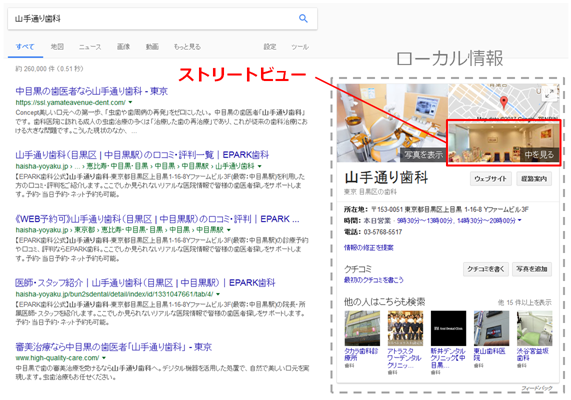The height and width of the screenshot is (400, 571).
Task: Open the 画像 tab
Action: click(x=123, y=47)
